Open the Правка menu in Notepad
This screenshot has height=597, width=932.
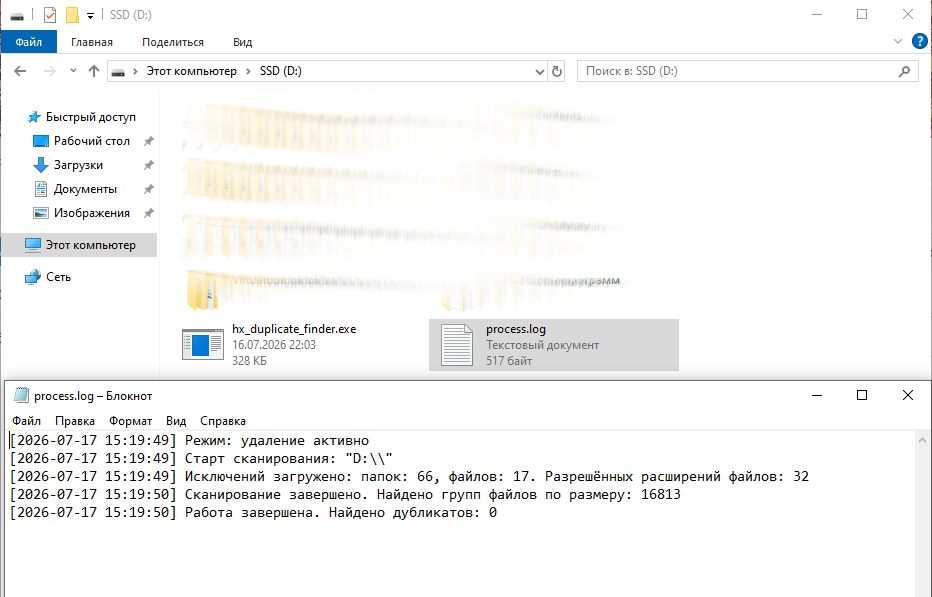pos(75,421)
